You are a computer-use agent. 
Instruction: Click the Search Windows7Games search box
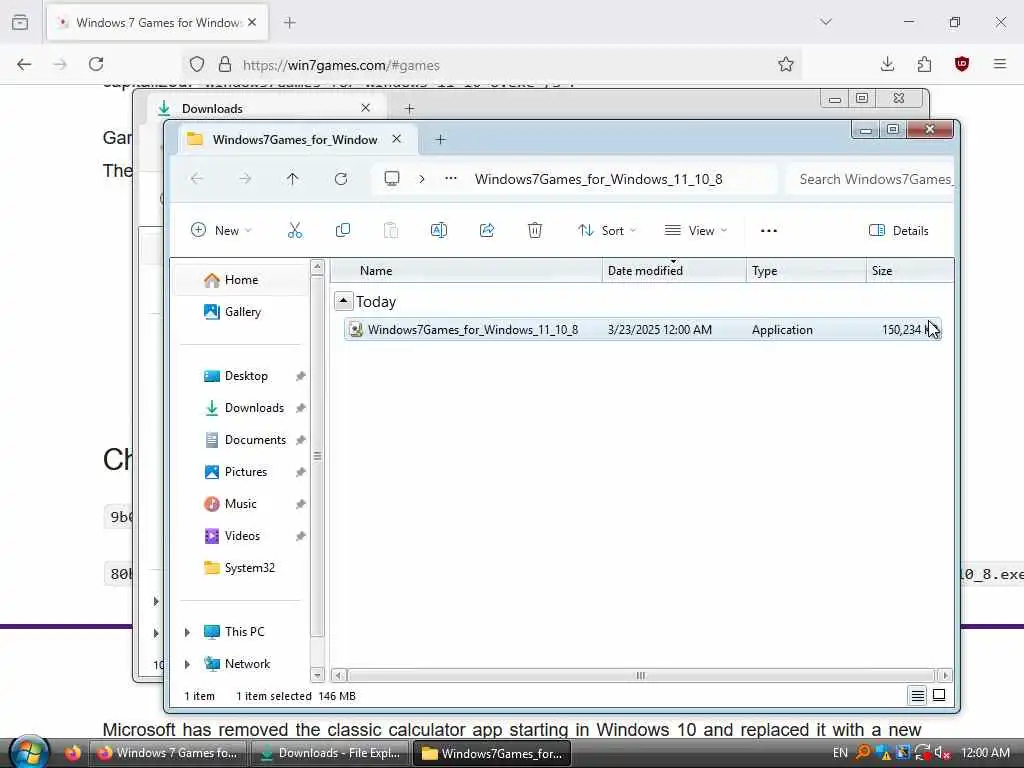click(x=871, y=179)
